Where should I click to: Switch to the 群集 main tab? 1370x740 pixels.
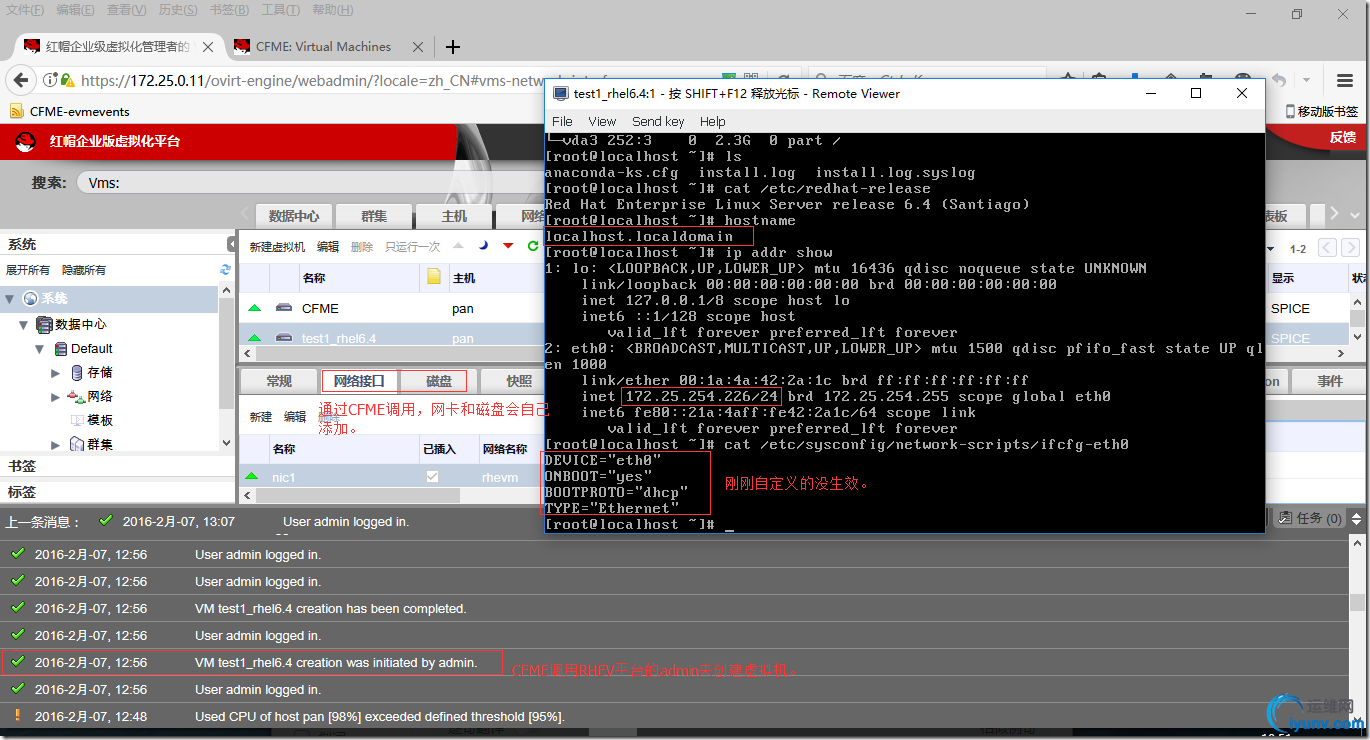point(374,216)
